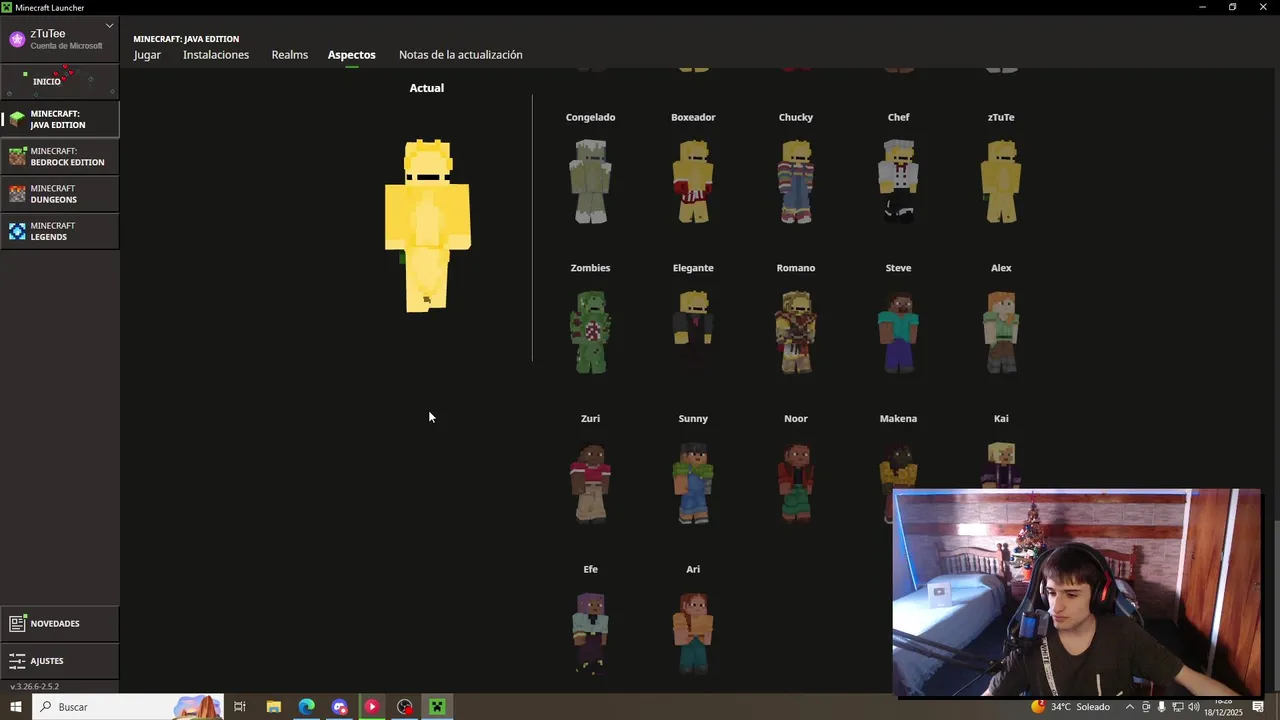Choose the Congelado skin
The width and height of the screenshot is (1280, 720).
(590, 181)
